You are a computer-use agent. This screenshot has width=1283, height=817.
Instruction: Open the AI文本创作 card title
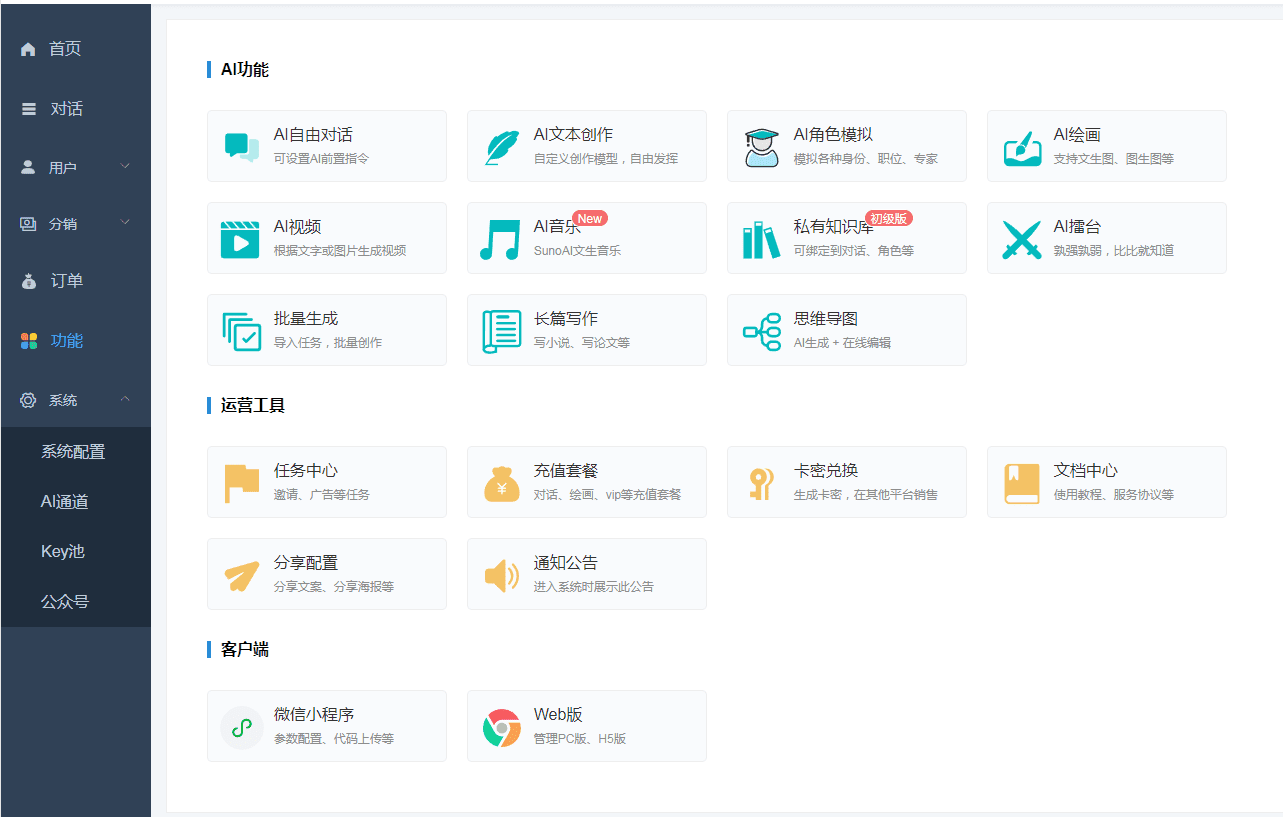tap(573, 135)
